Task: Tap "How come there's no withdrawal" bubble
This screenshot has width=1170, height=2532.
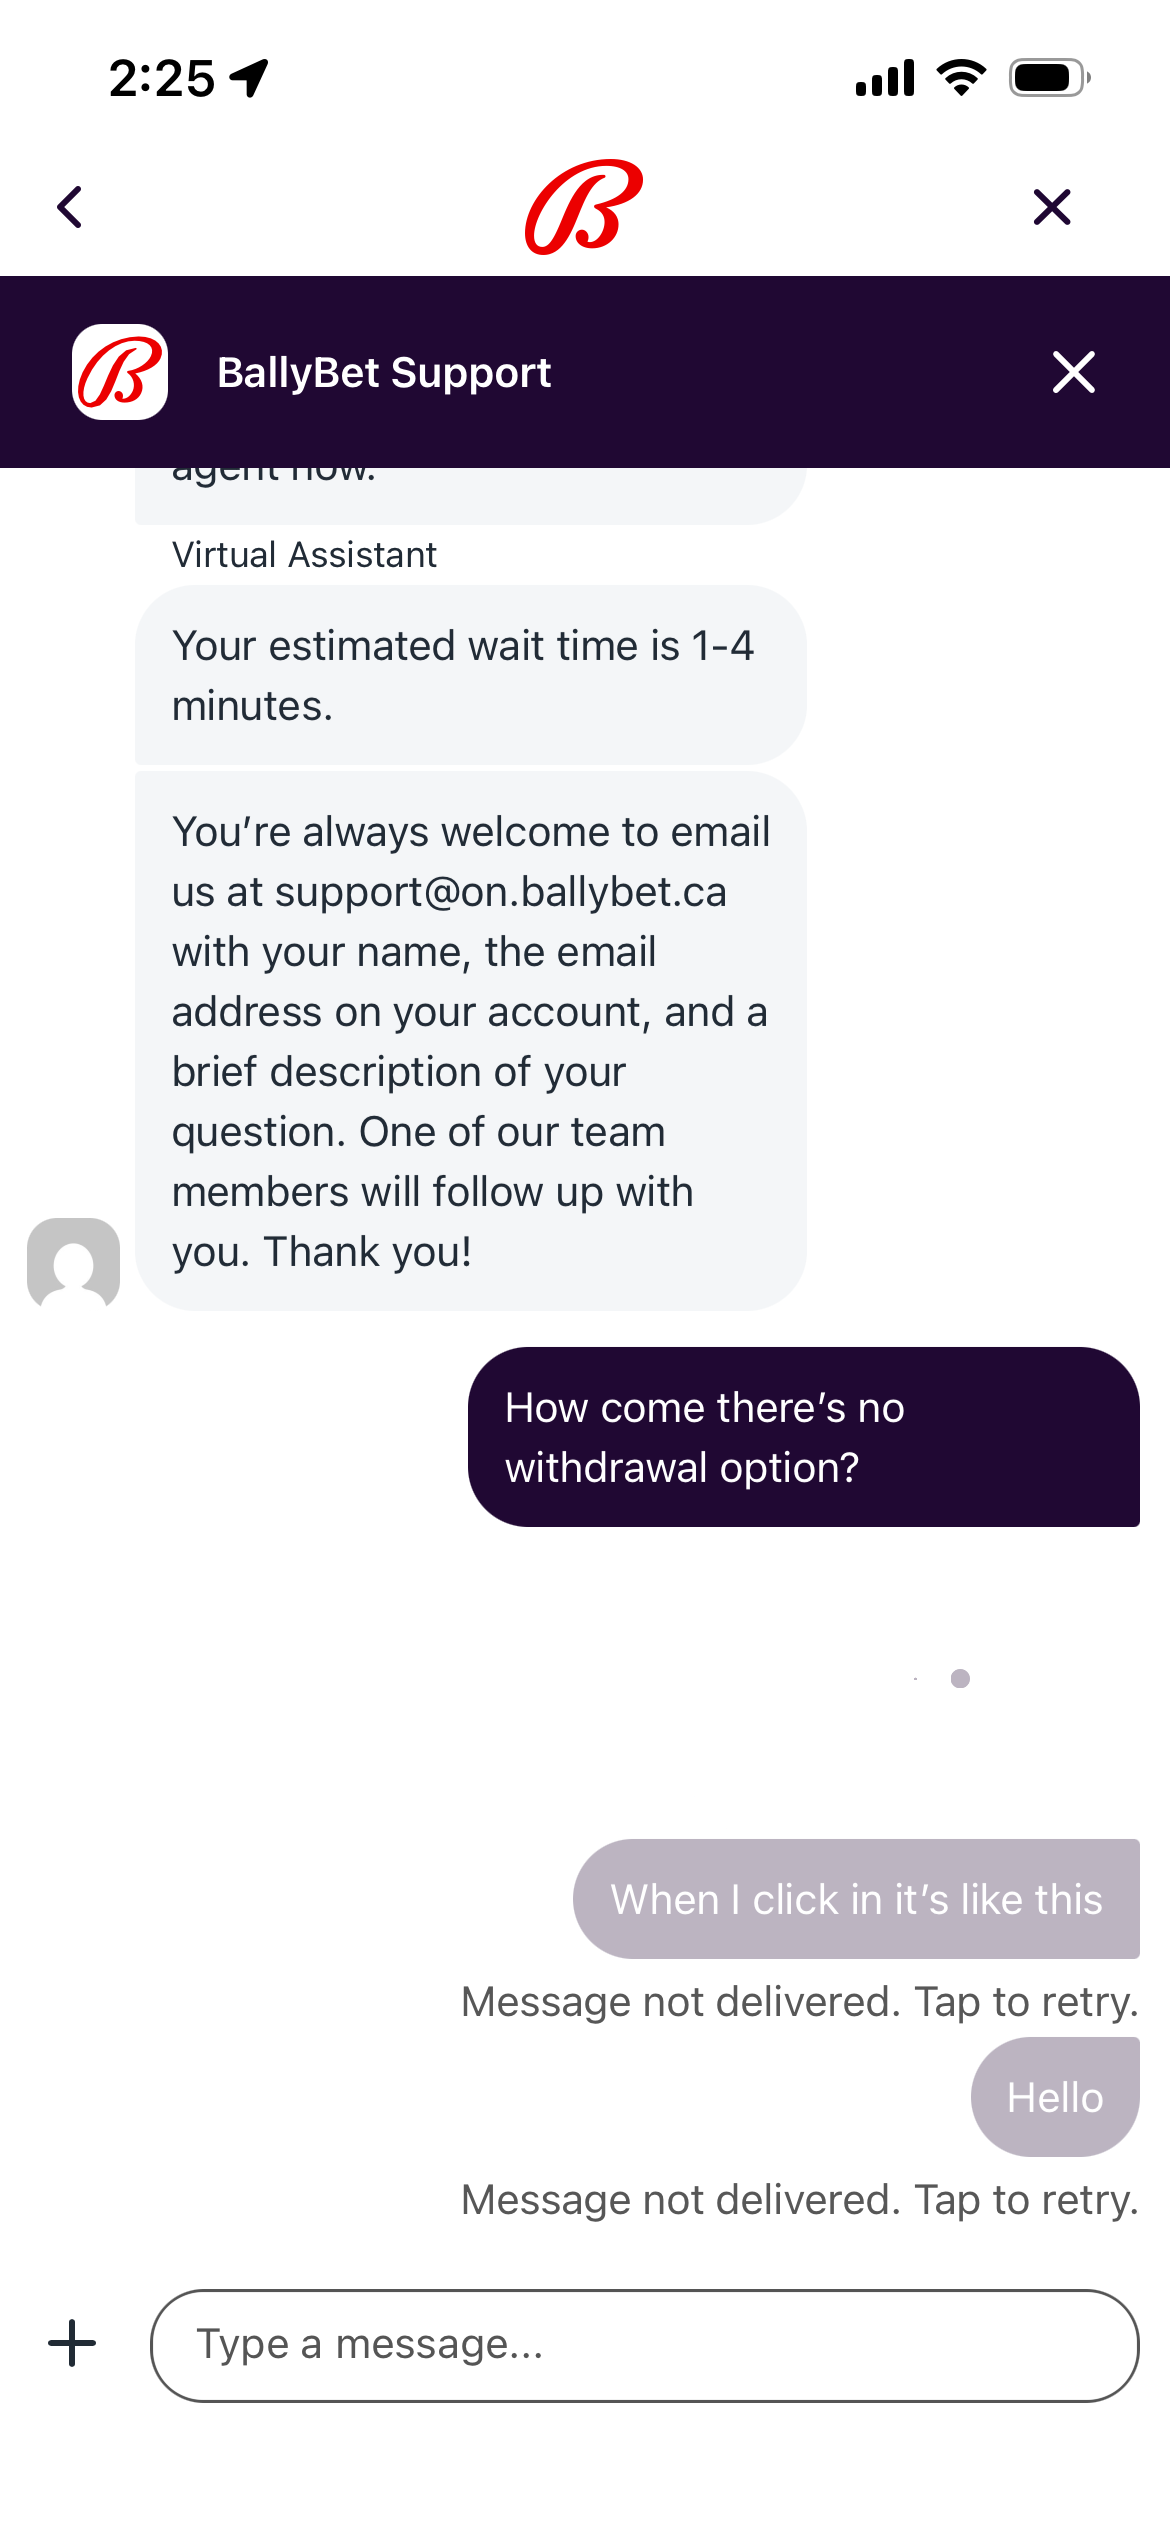Action: 803,1437
